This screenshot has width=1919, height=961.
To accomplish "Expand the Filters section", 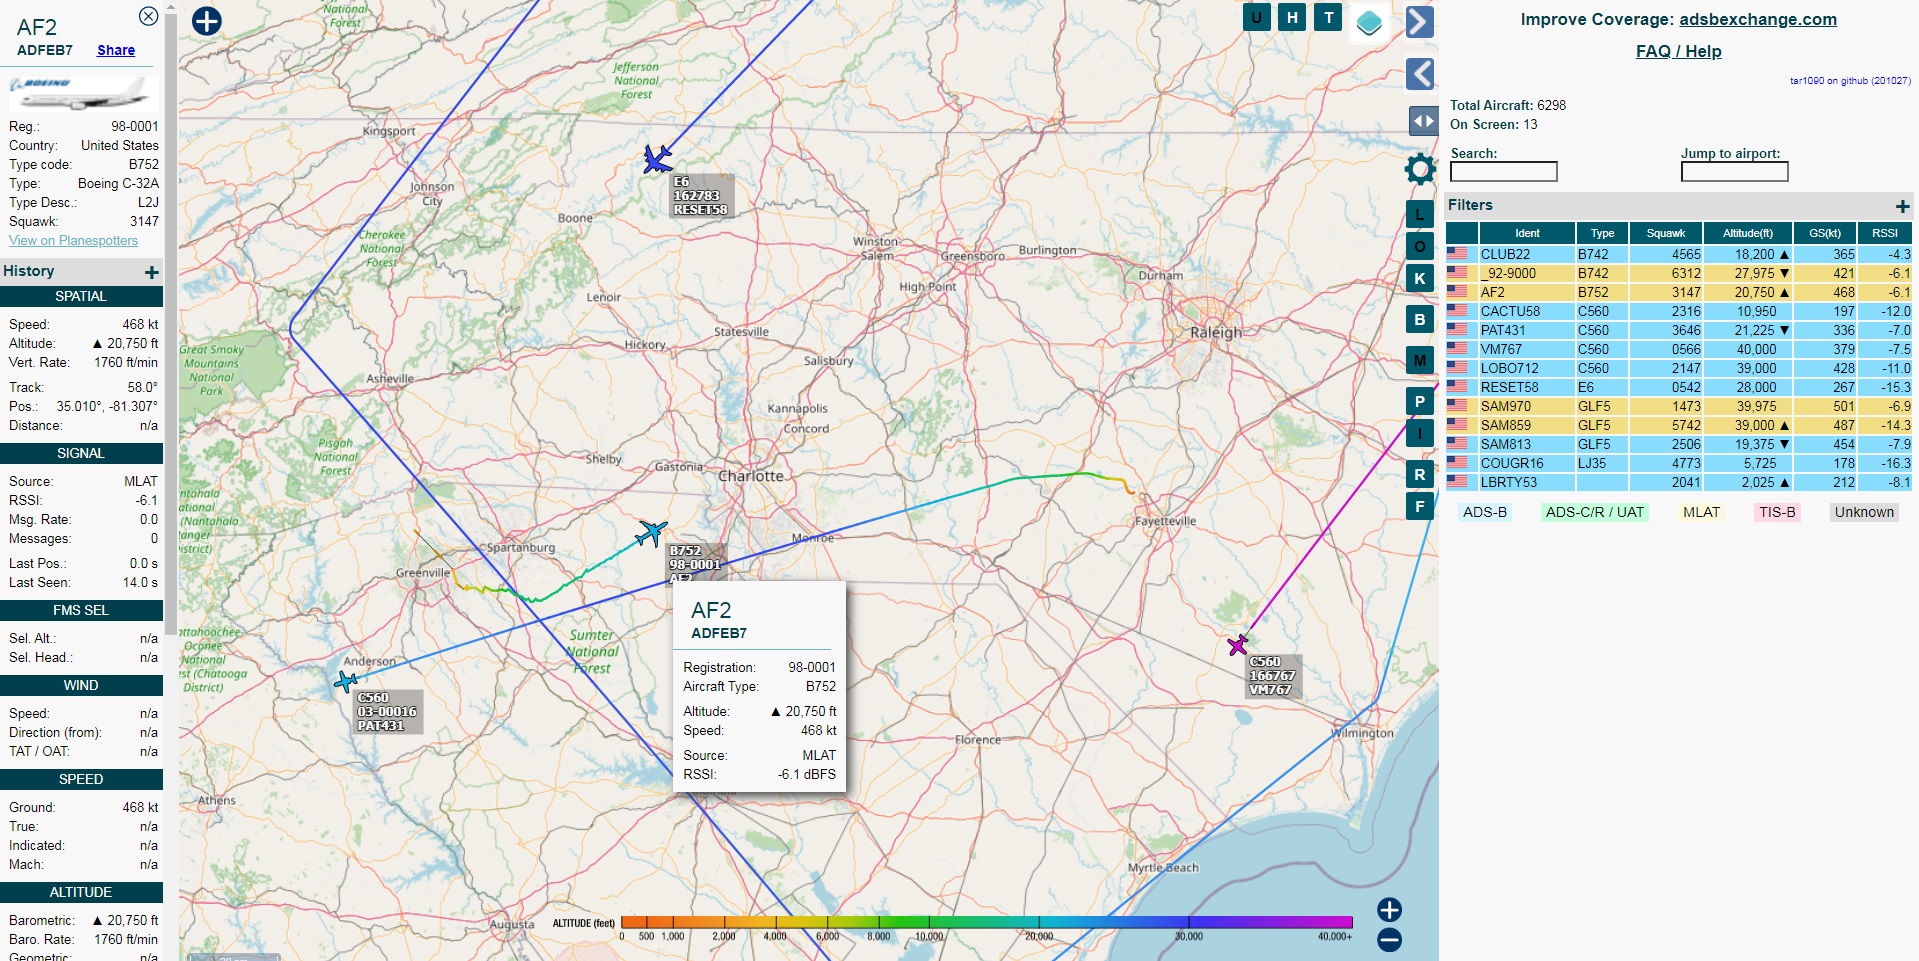I will (x=1902, y=206).
